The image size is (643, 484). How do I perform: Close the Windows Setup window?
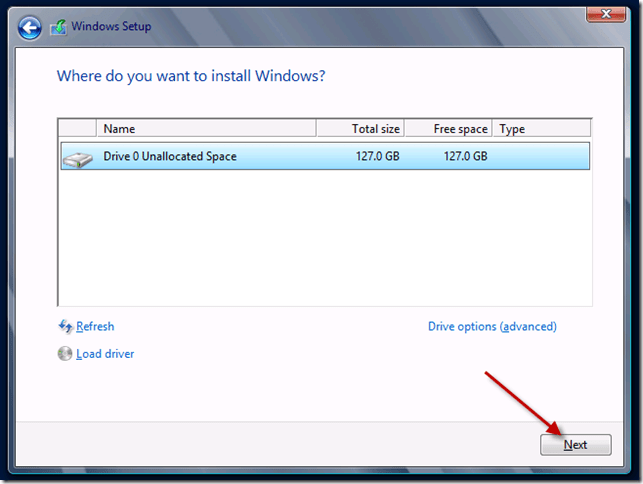600,15
